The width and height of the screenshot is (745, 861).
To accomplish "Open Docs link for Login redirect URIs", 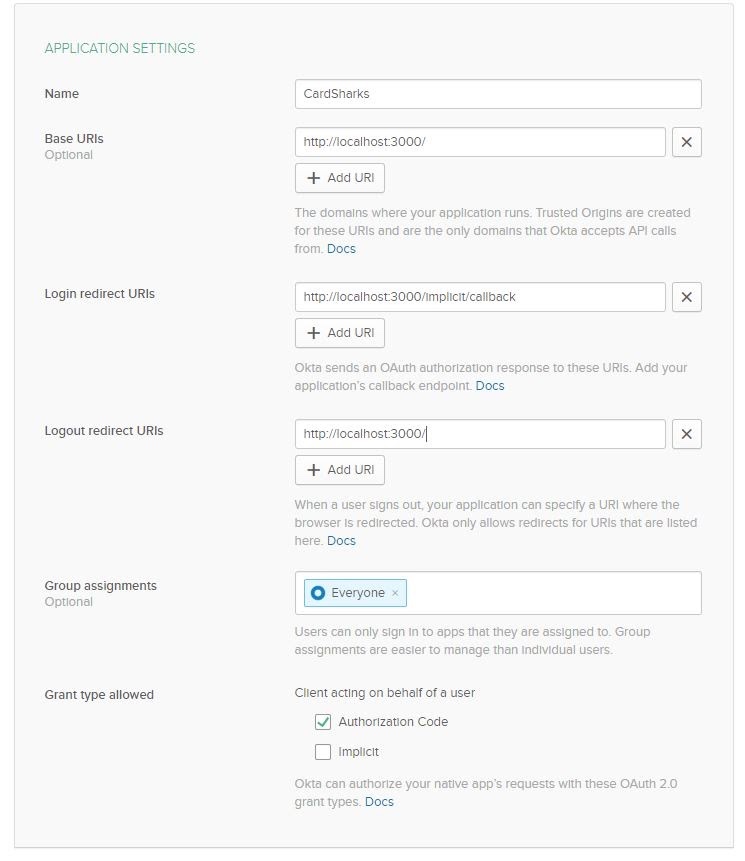I will click(490, 386).
